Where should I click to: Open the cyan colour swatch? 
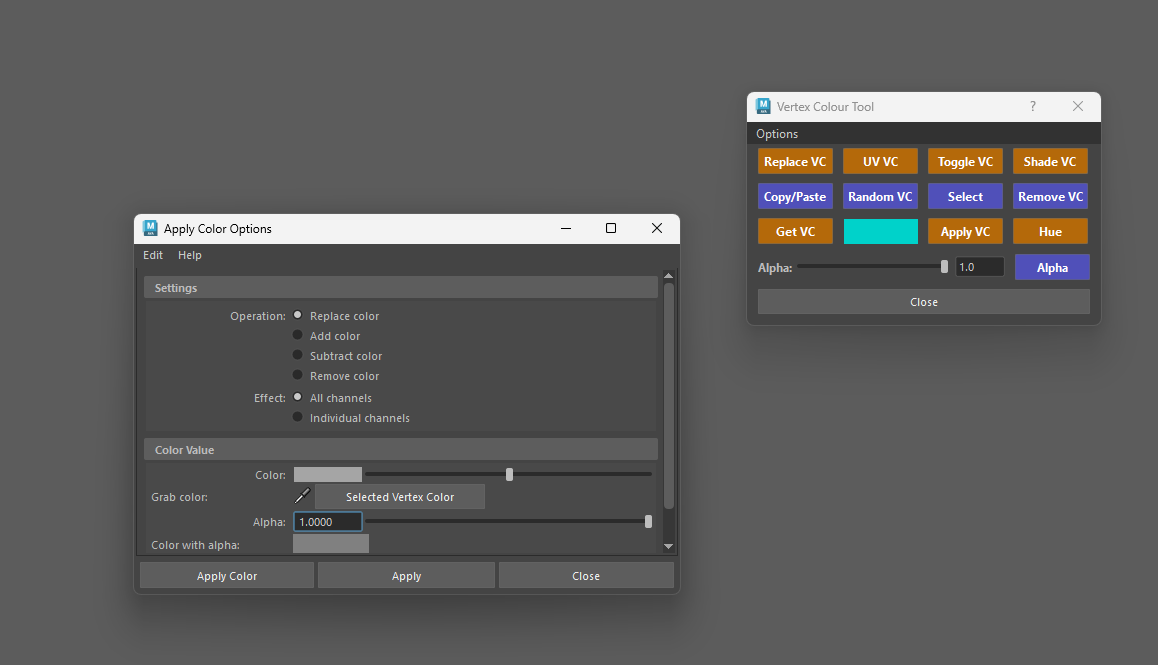[x=880, y=231]
